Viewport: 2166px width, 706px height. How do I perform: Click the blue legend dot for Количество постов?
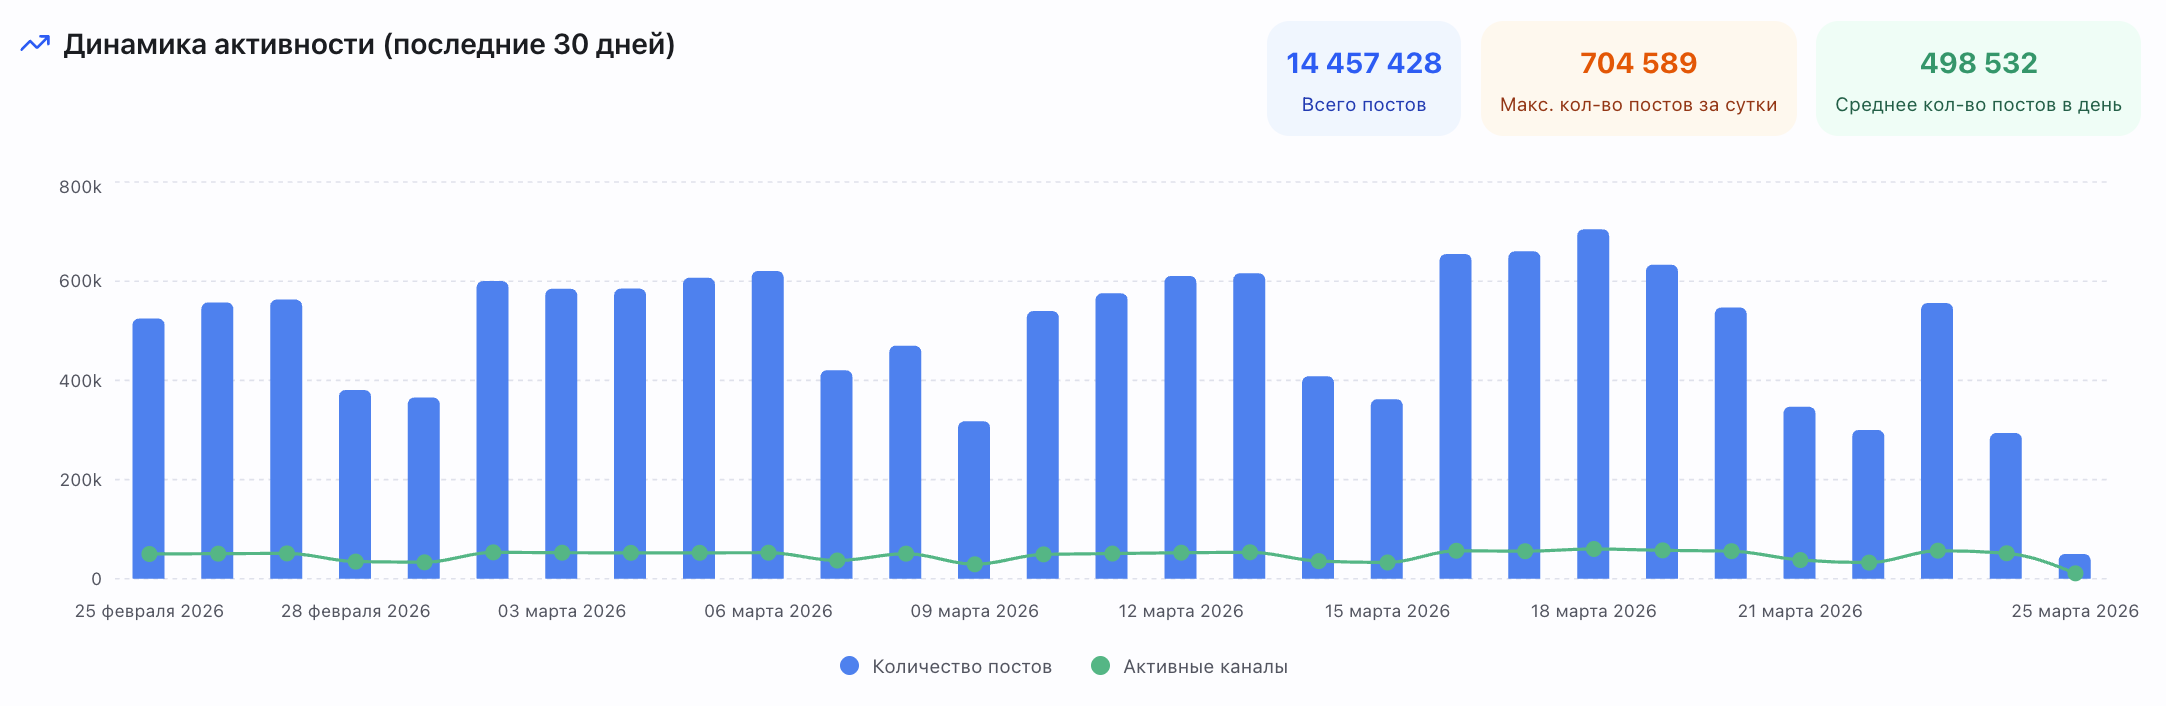click(x=849, y=666)
